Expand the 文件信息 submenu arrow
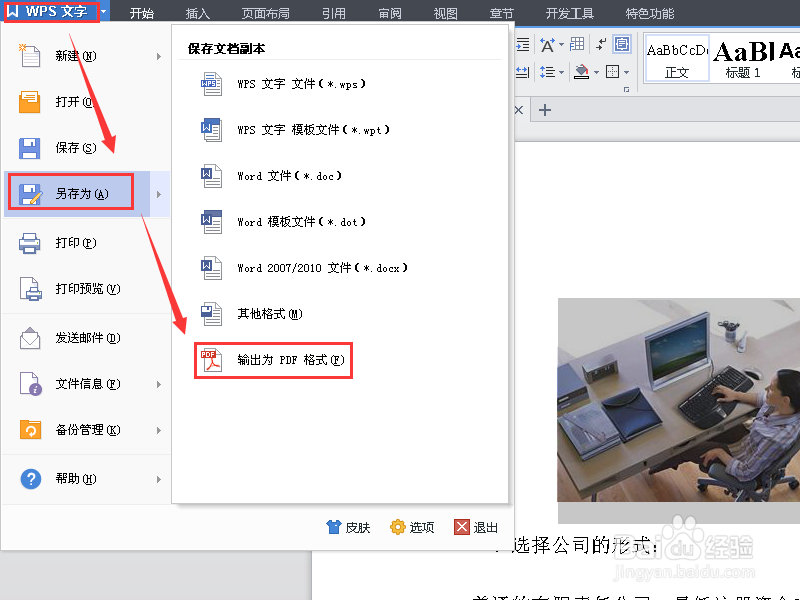Viewport: 800px width, 600px height. click(159, 384)
